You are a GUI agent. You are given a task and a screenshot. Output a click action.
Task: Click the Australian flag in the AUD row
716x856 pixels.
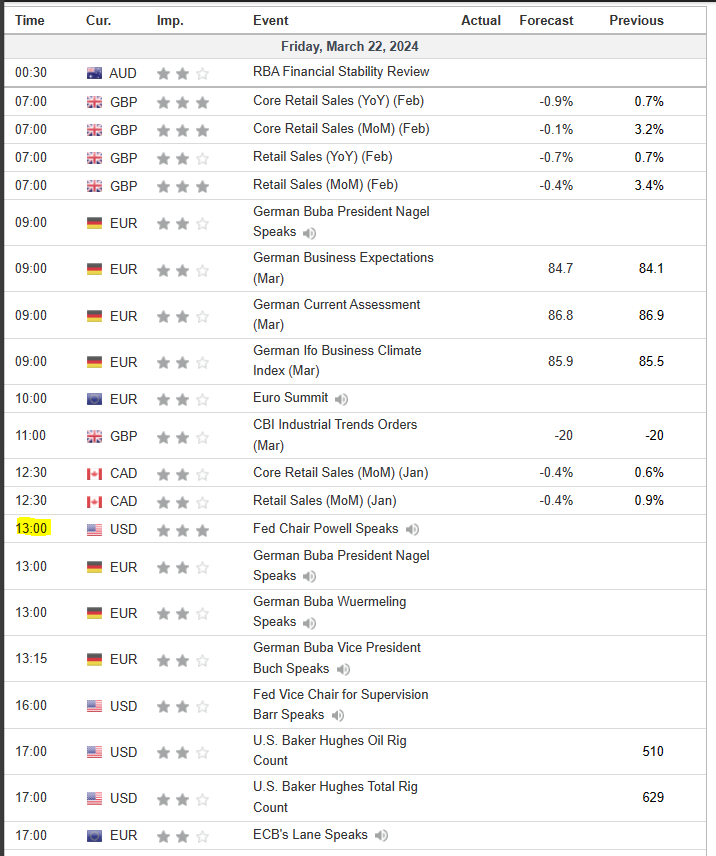tap(95, 73)
